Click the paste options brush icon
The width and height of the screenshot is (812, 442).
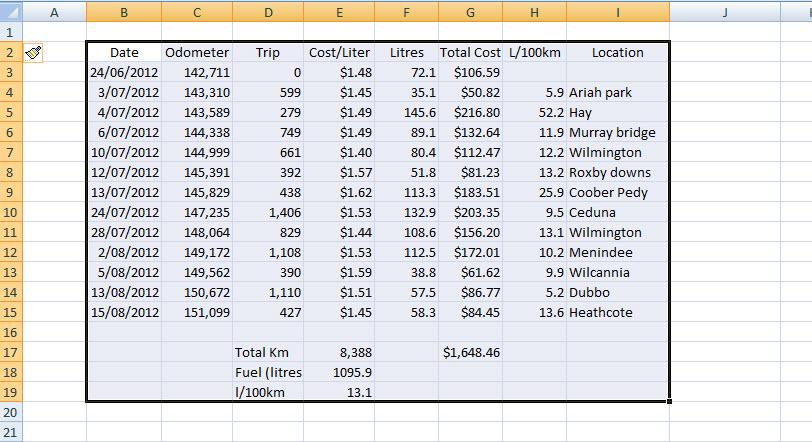pyautogui.click(x=33, y=53)
